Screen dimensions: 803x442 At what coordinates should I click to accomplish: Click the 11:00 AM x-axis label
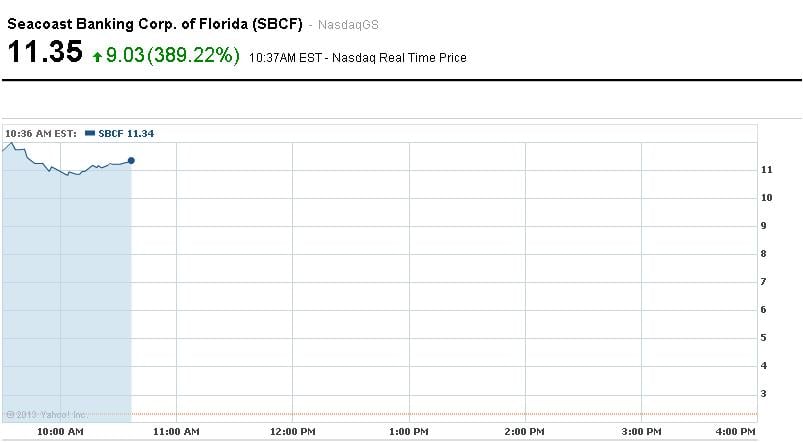(175, 431)
